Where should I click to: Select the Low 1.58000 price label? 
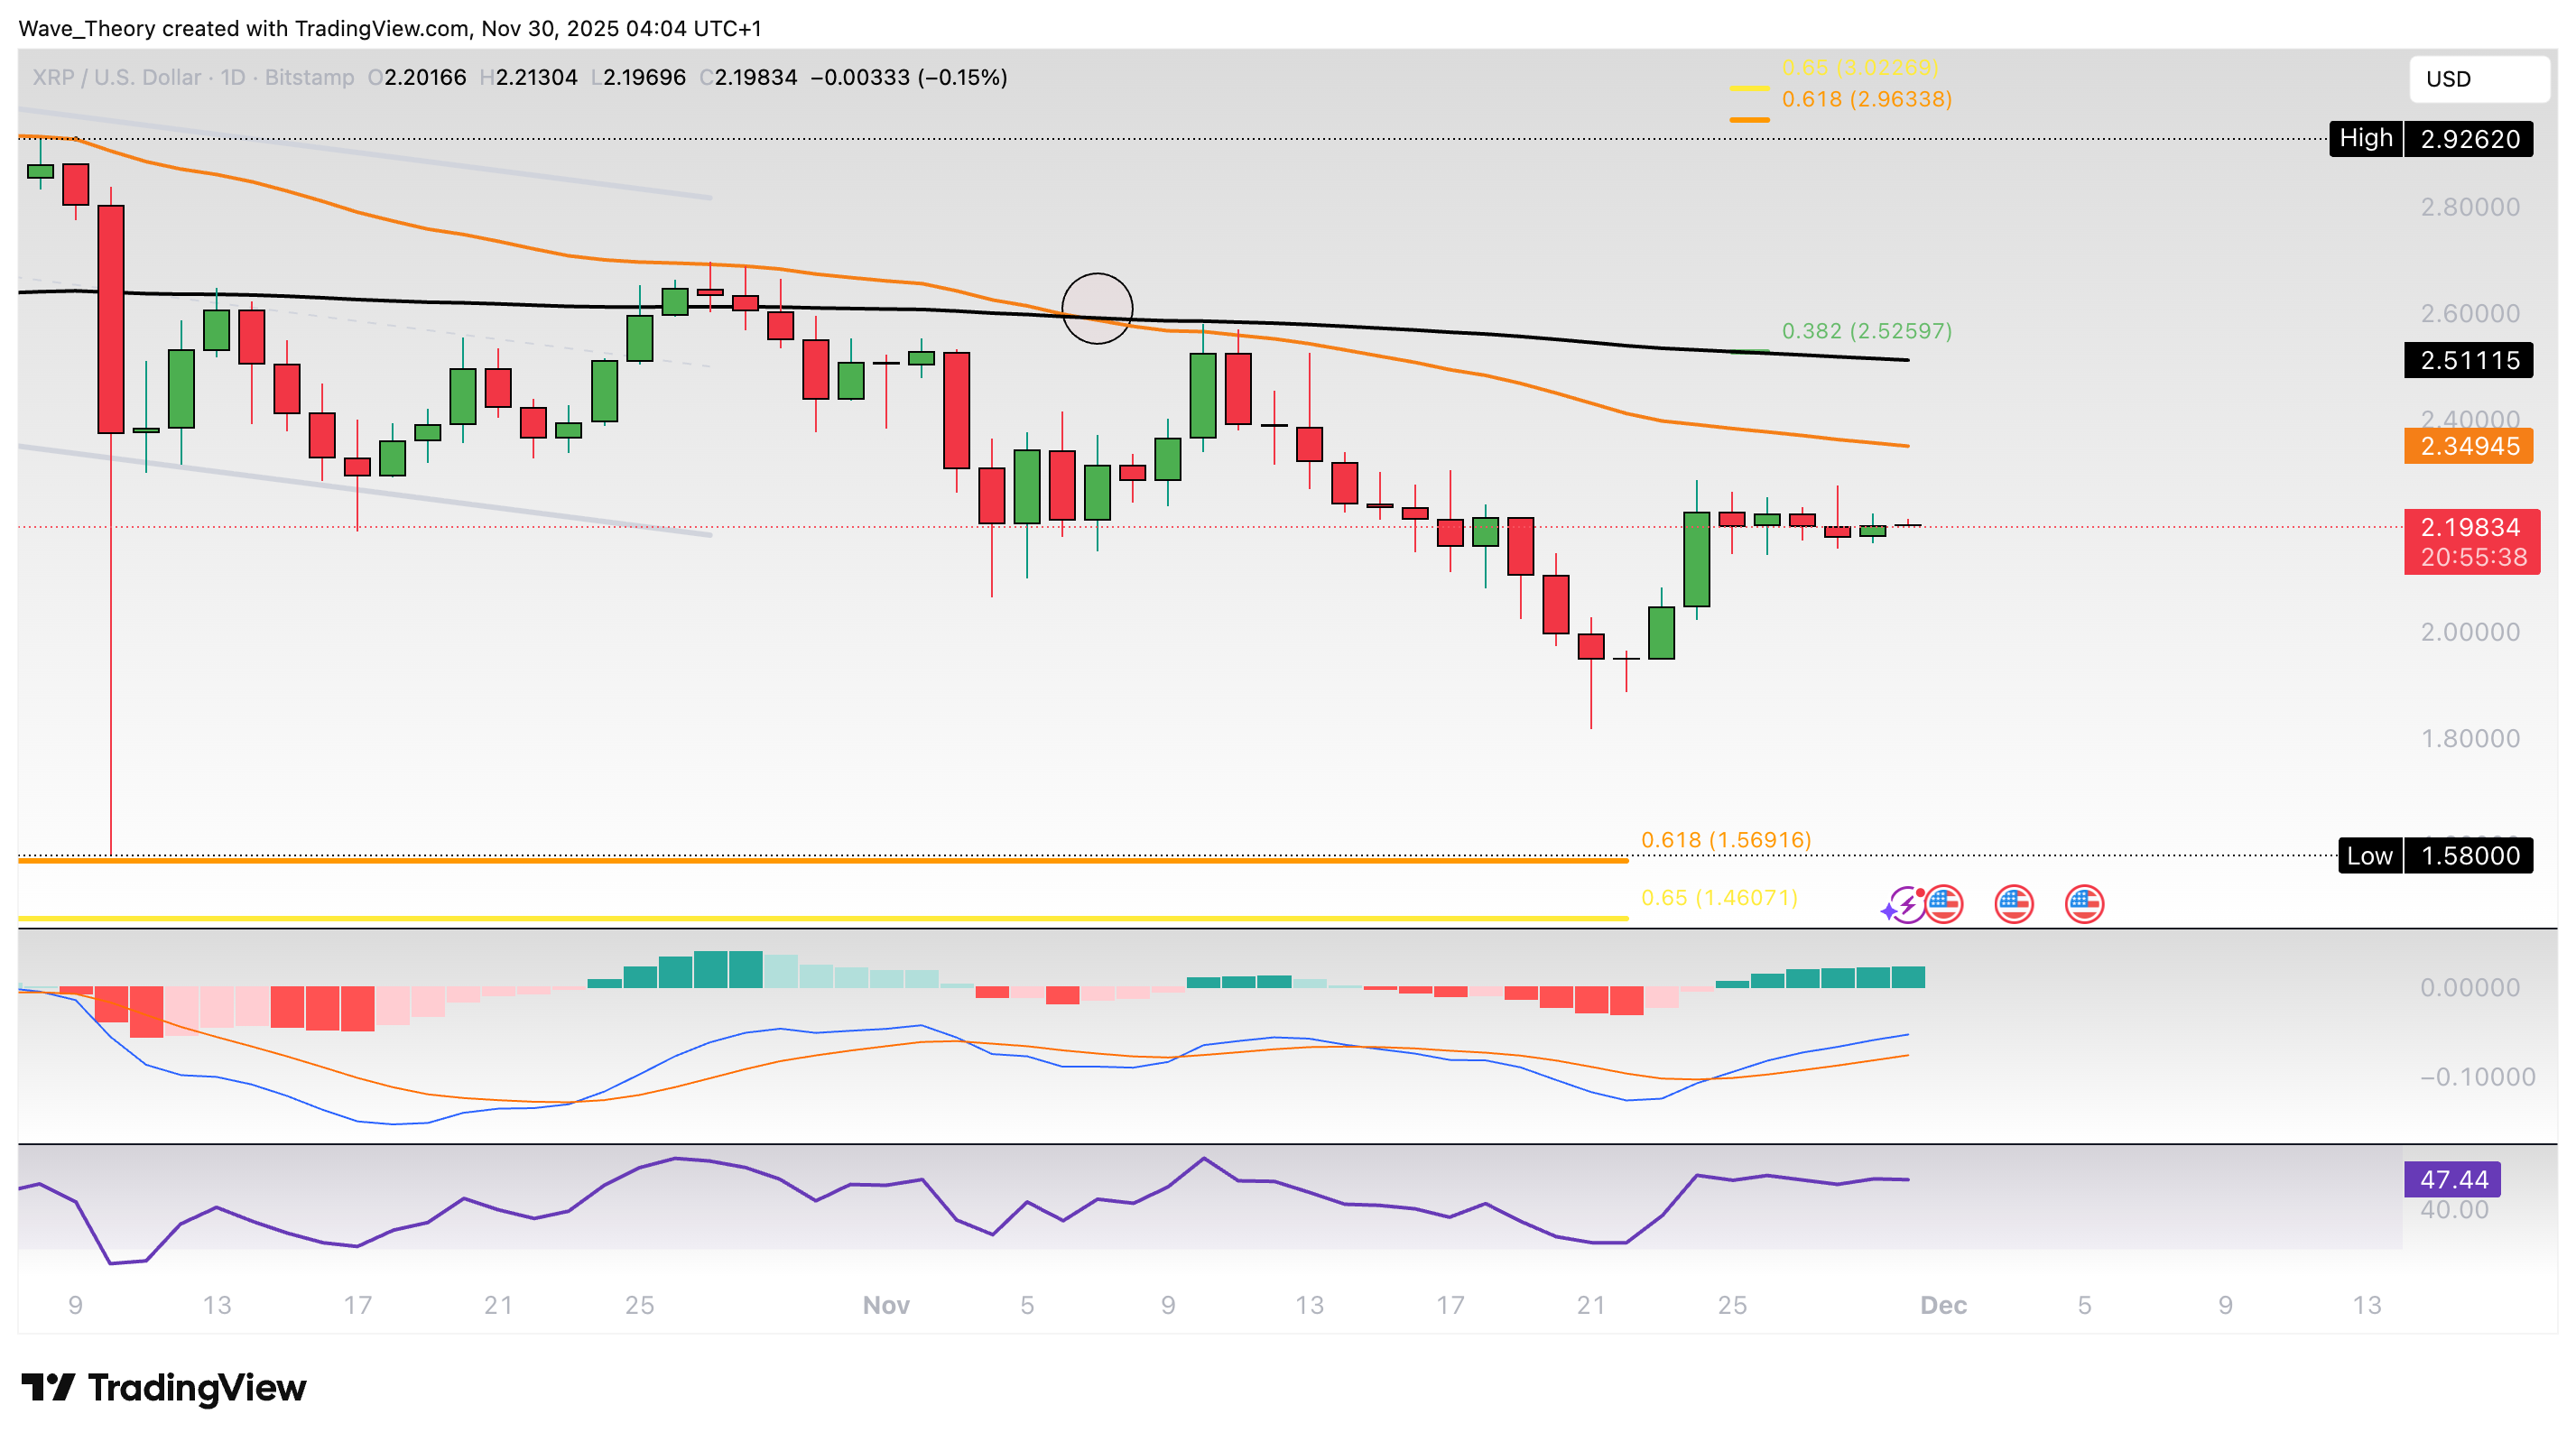pos(2435,856)
